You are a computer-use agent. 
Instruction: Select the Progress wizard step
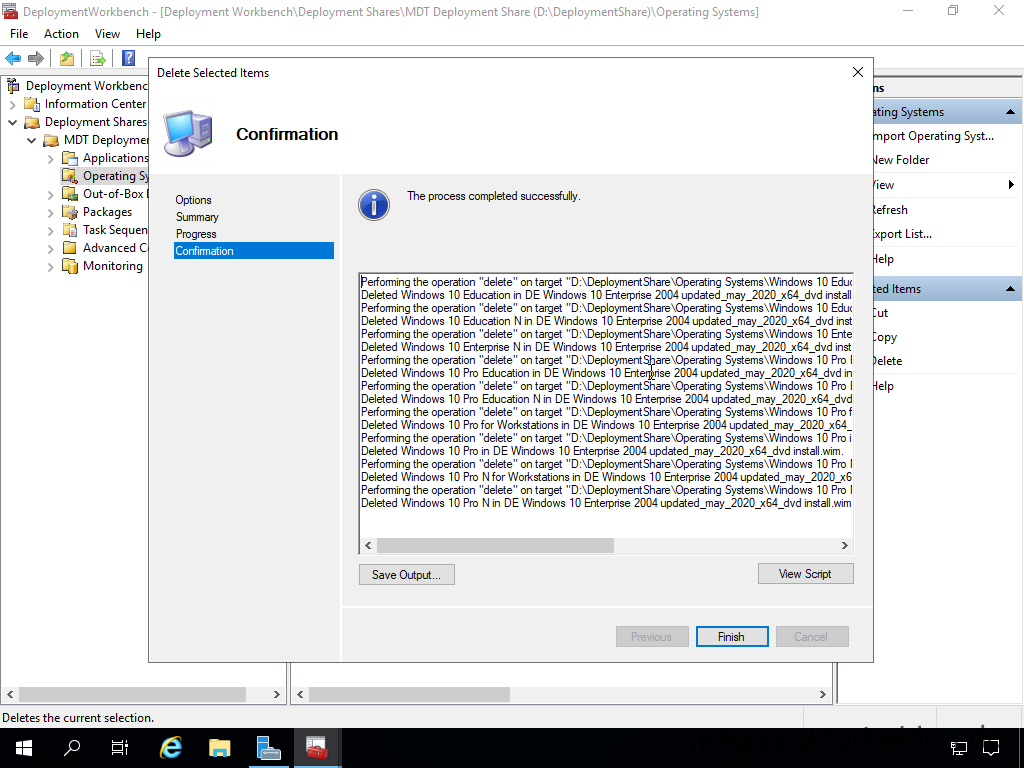pos(196,234)
